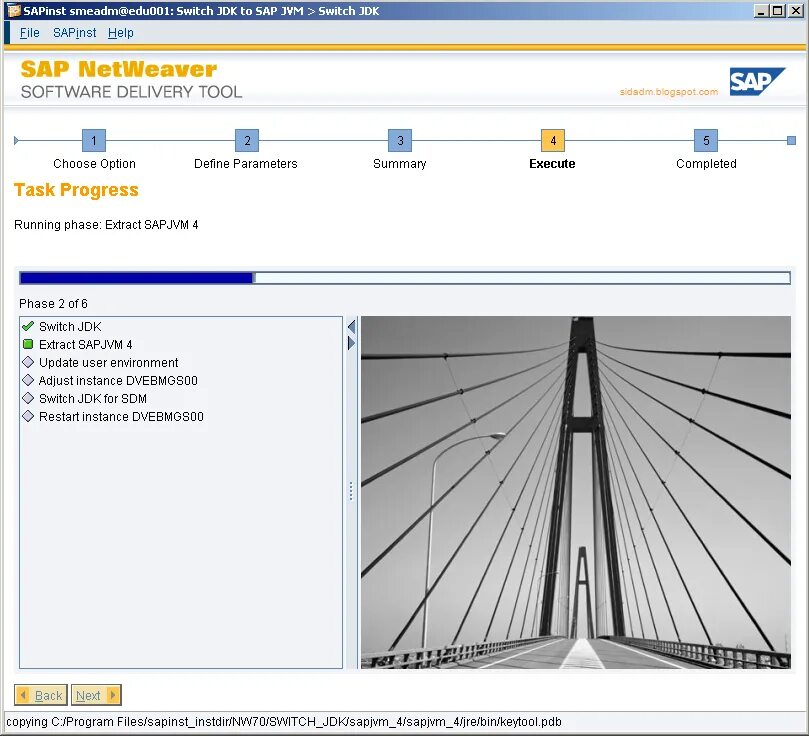Click the Running phase status text
Screen dimensions: 809x736
point(106,224)
